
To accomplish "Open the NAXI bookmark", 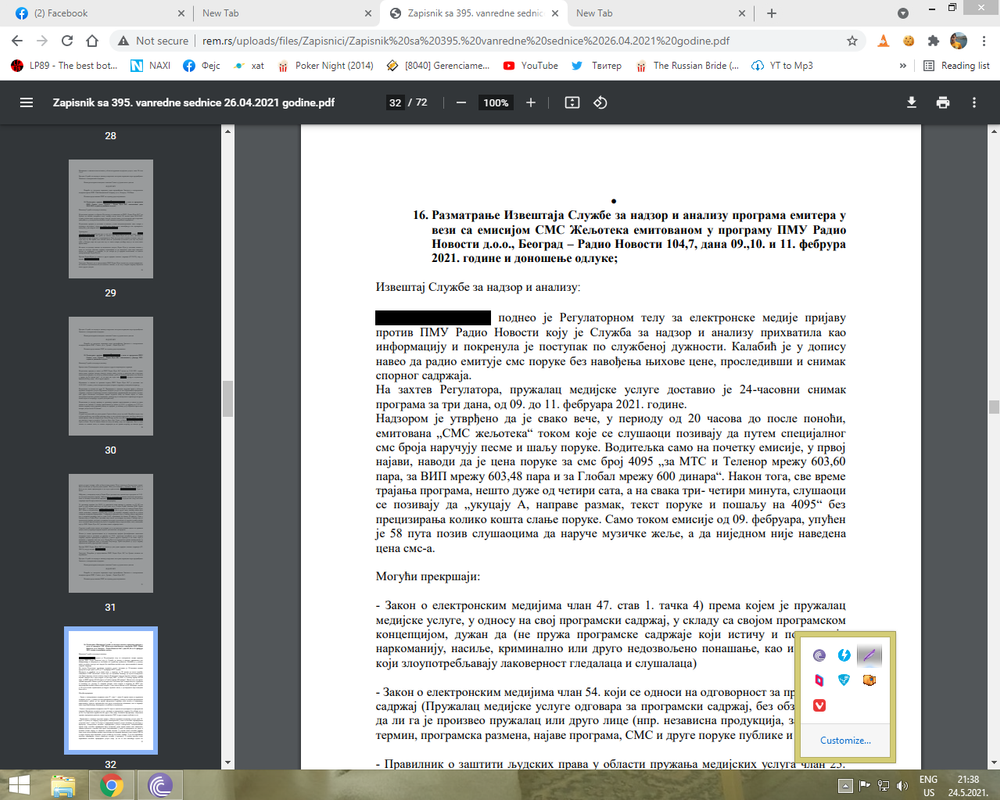I will [x=151, y=66].
